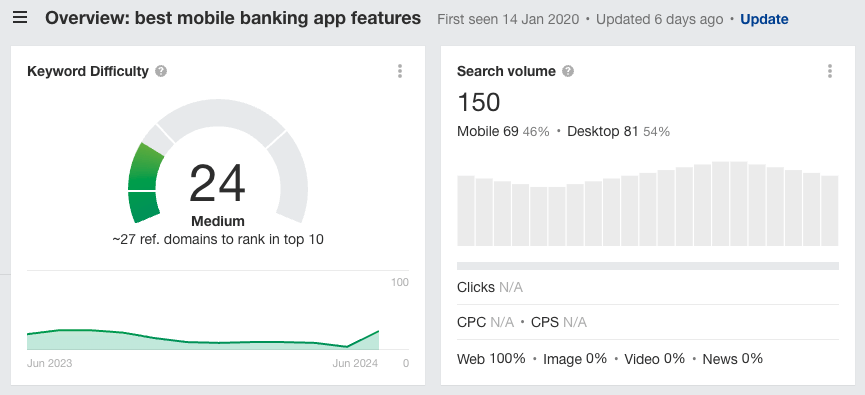Click the last bar in search volume chart
The width and height of the screenshot is (865, 395).
(x=830, y=211)
